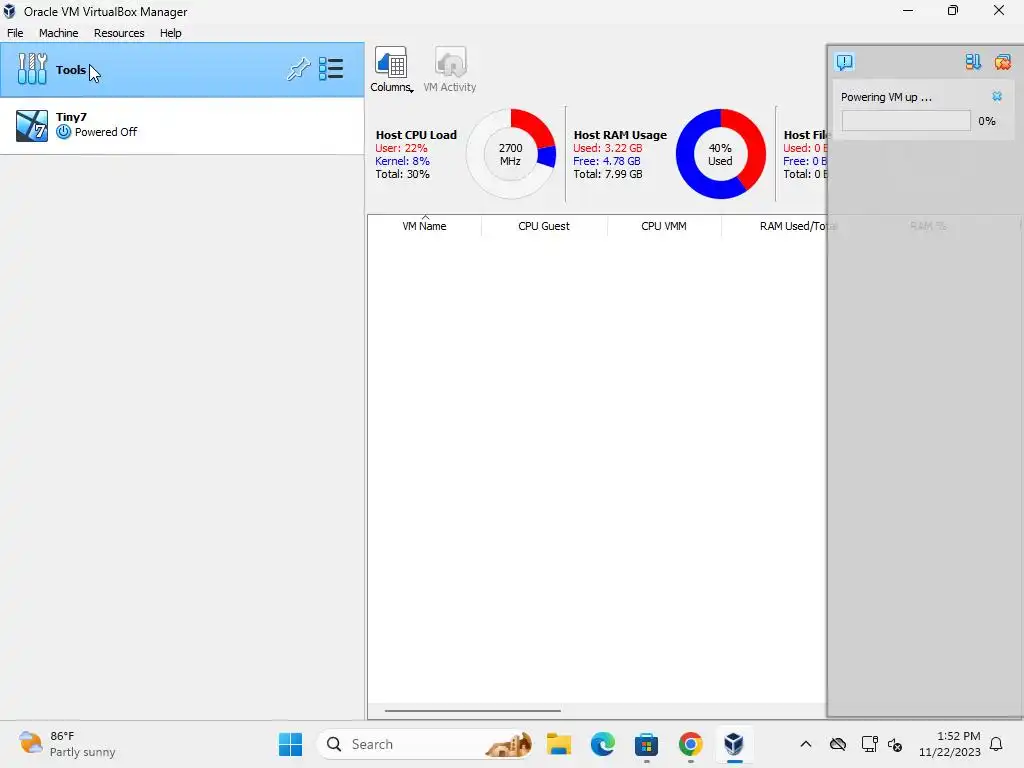
Task: Click the VirtualBox taskbar icon
Action: 734,744
